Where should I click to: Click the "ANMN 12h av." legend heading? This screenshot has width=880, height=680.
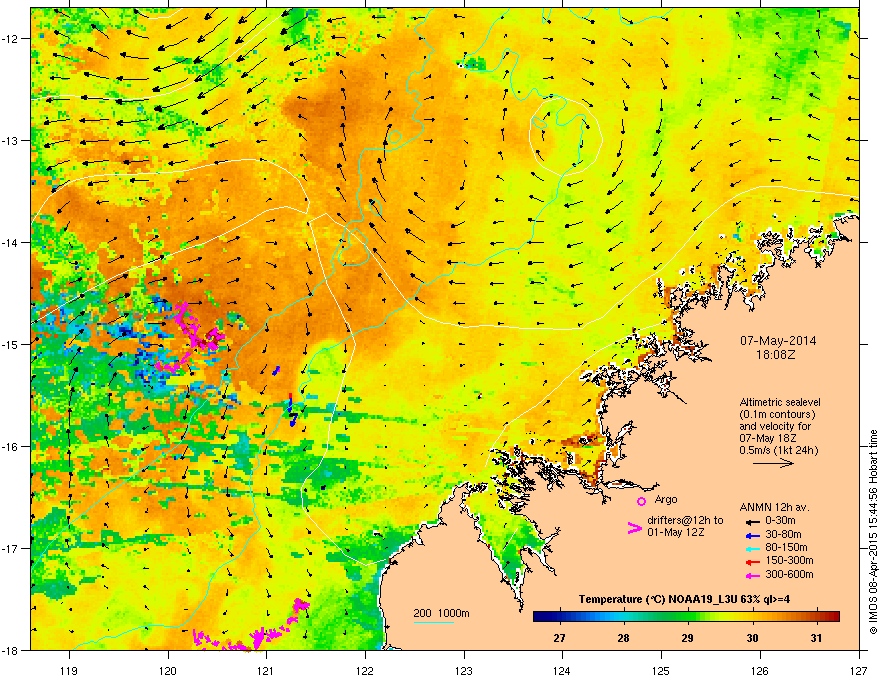[774, 507]
